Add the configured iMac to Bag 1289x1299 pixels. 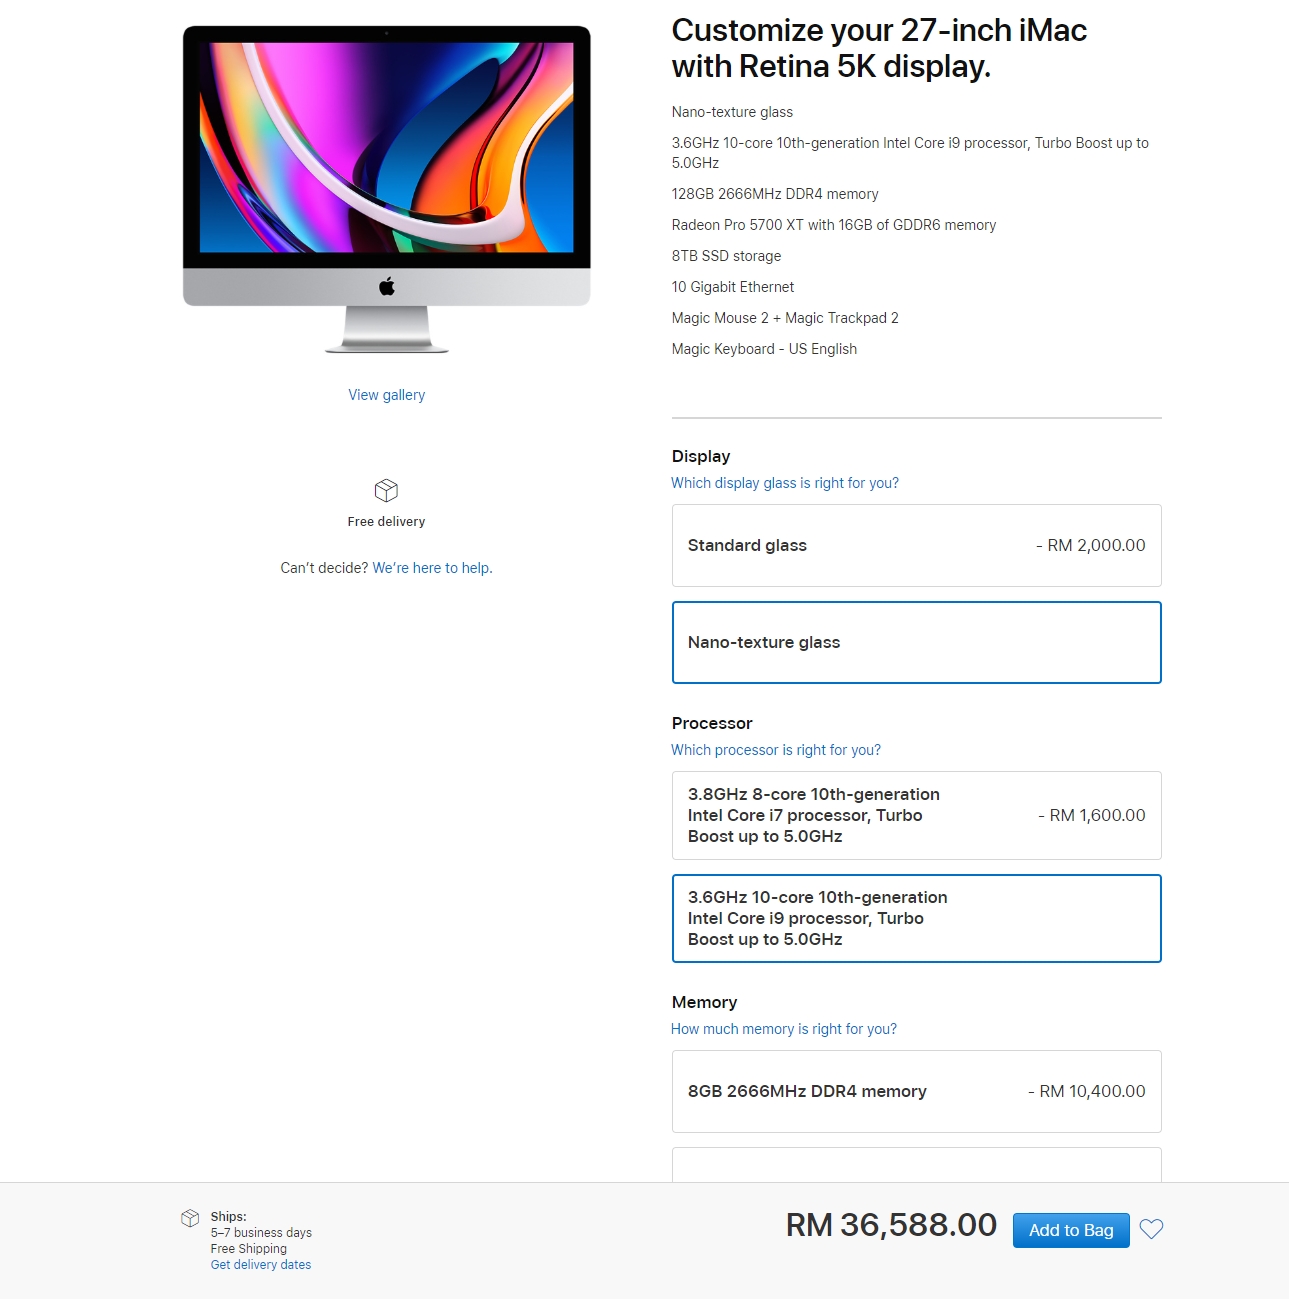click(x=1071, y=1230)
